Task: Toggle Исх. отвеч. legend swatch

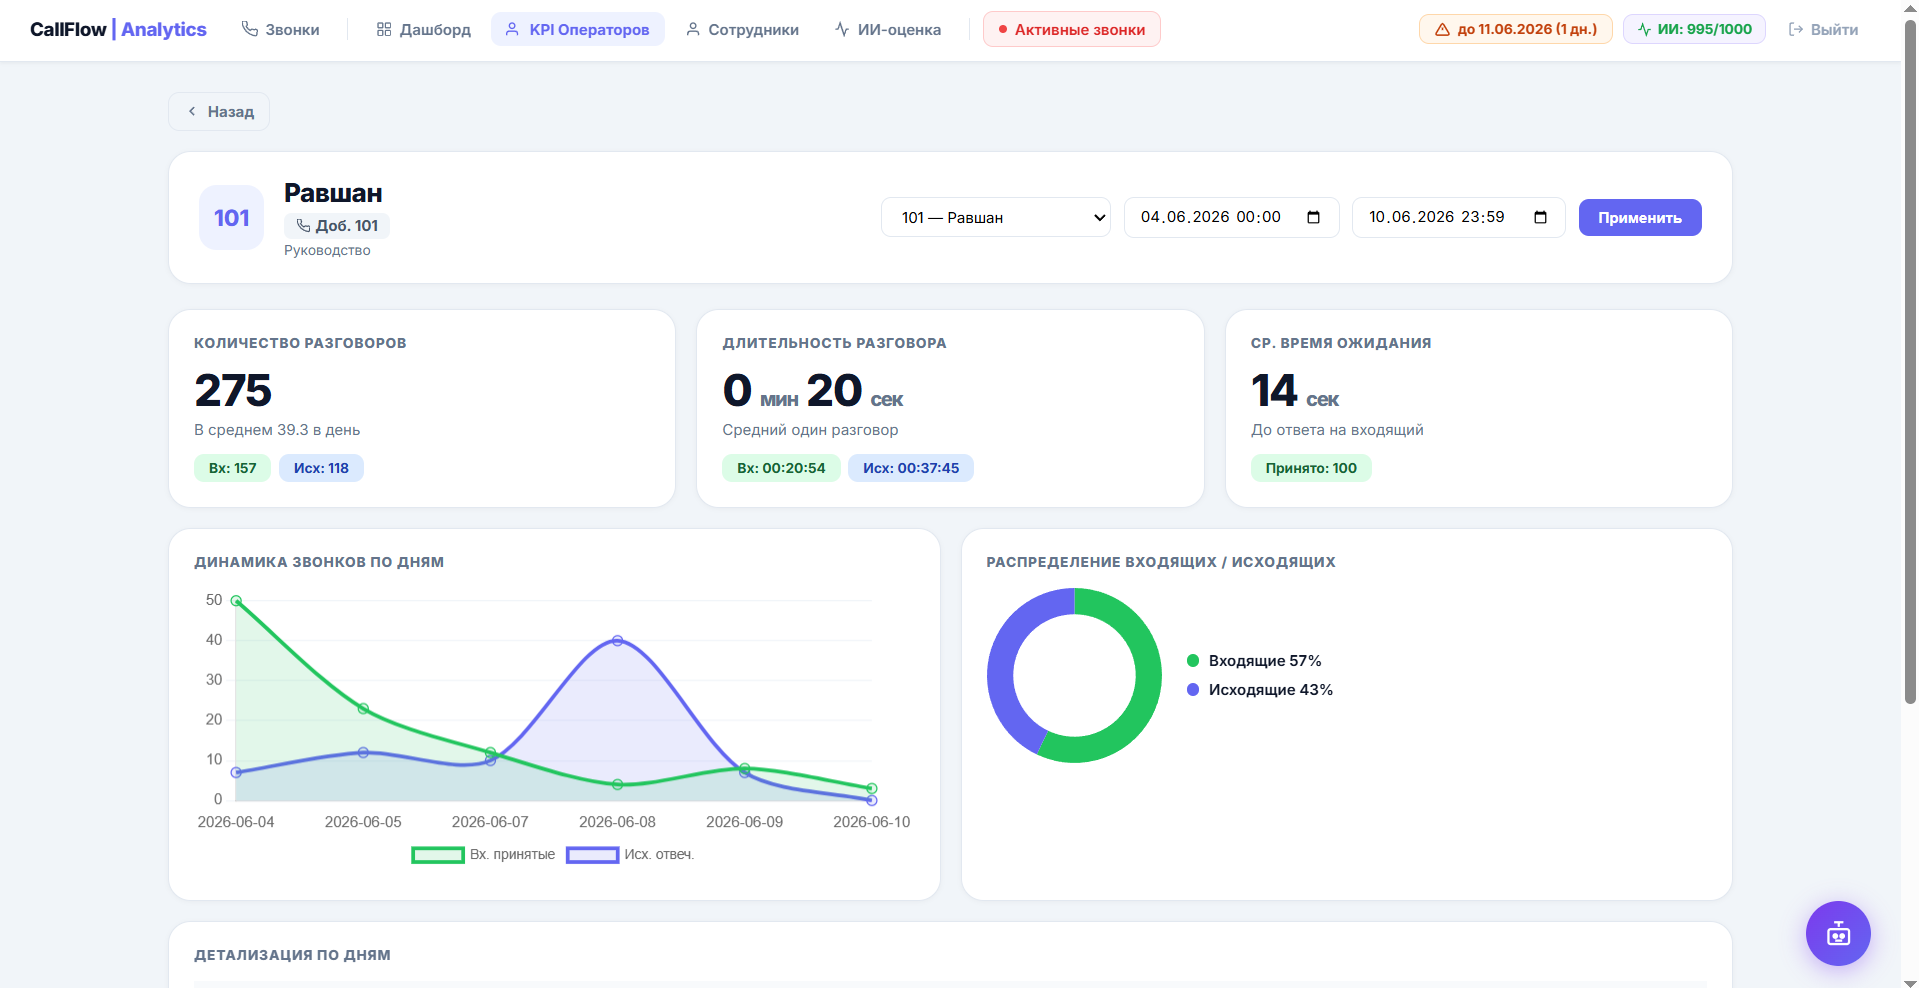Action: [593, 855]
